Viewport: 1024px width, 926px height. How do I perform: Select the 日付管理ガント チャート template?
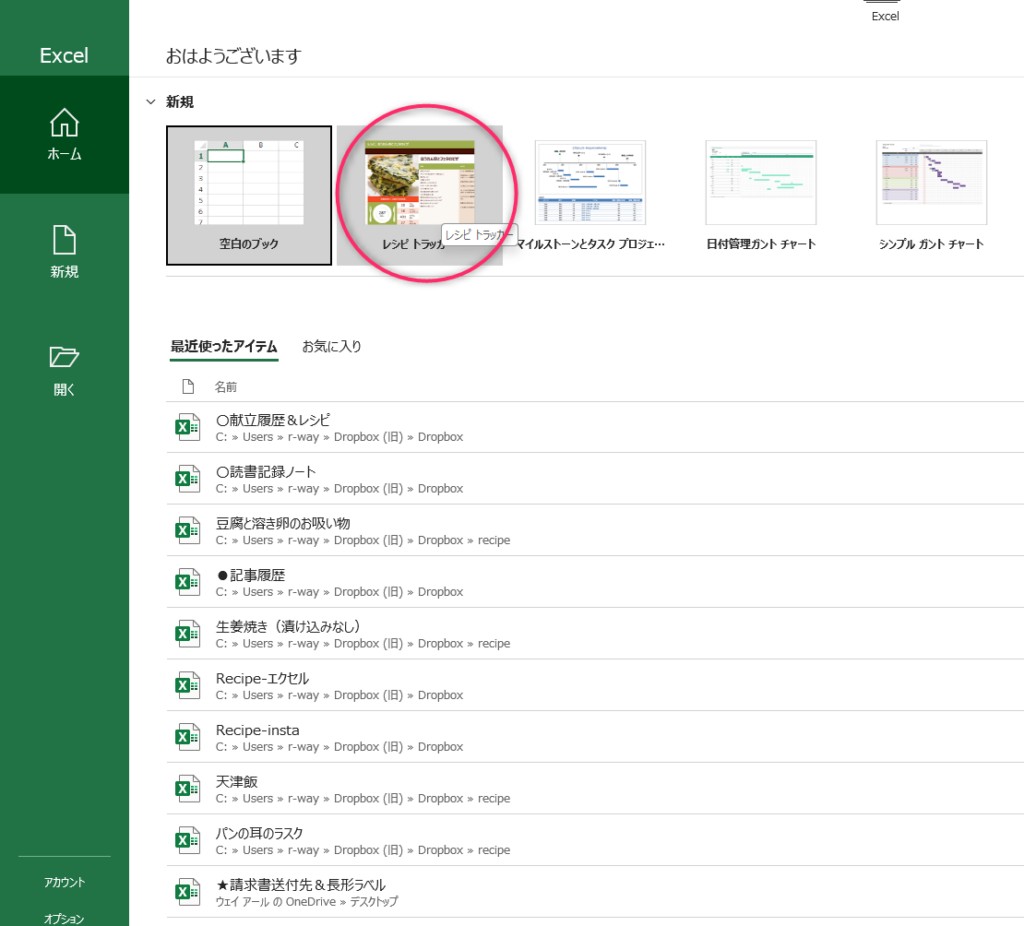[x=760, y=195]
